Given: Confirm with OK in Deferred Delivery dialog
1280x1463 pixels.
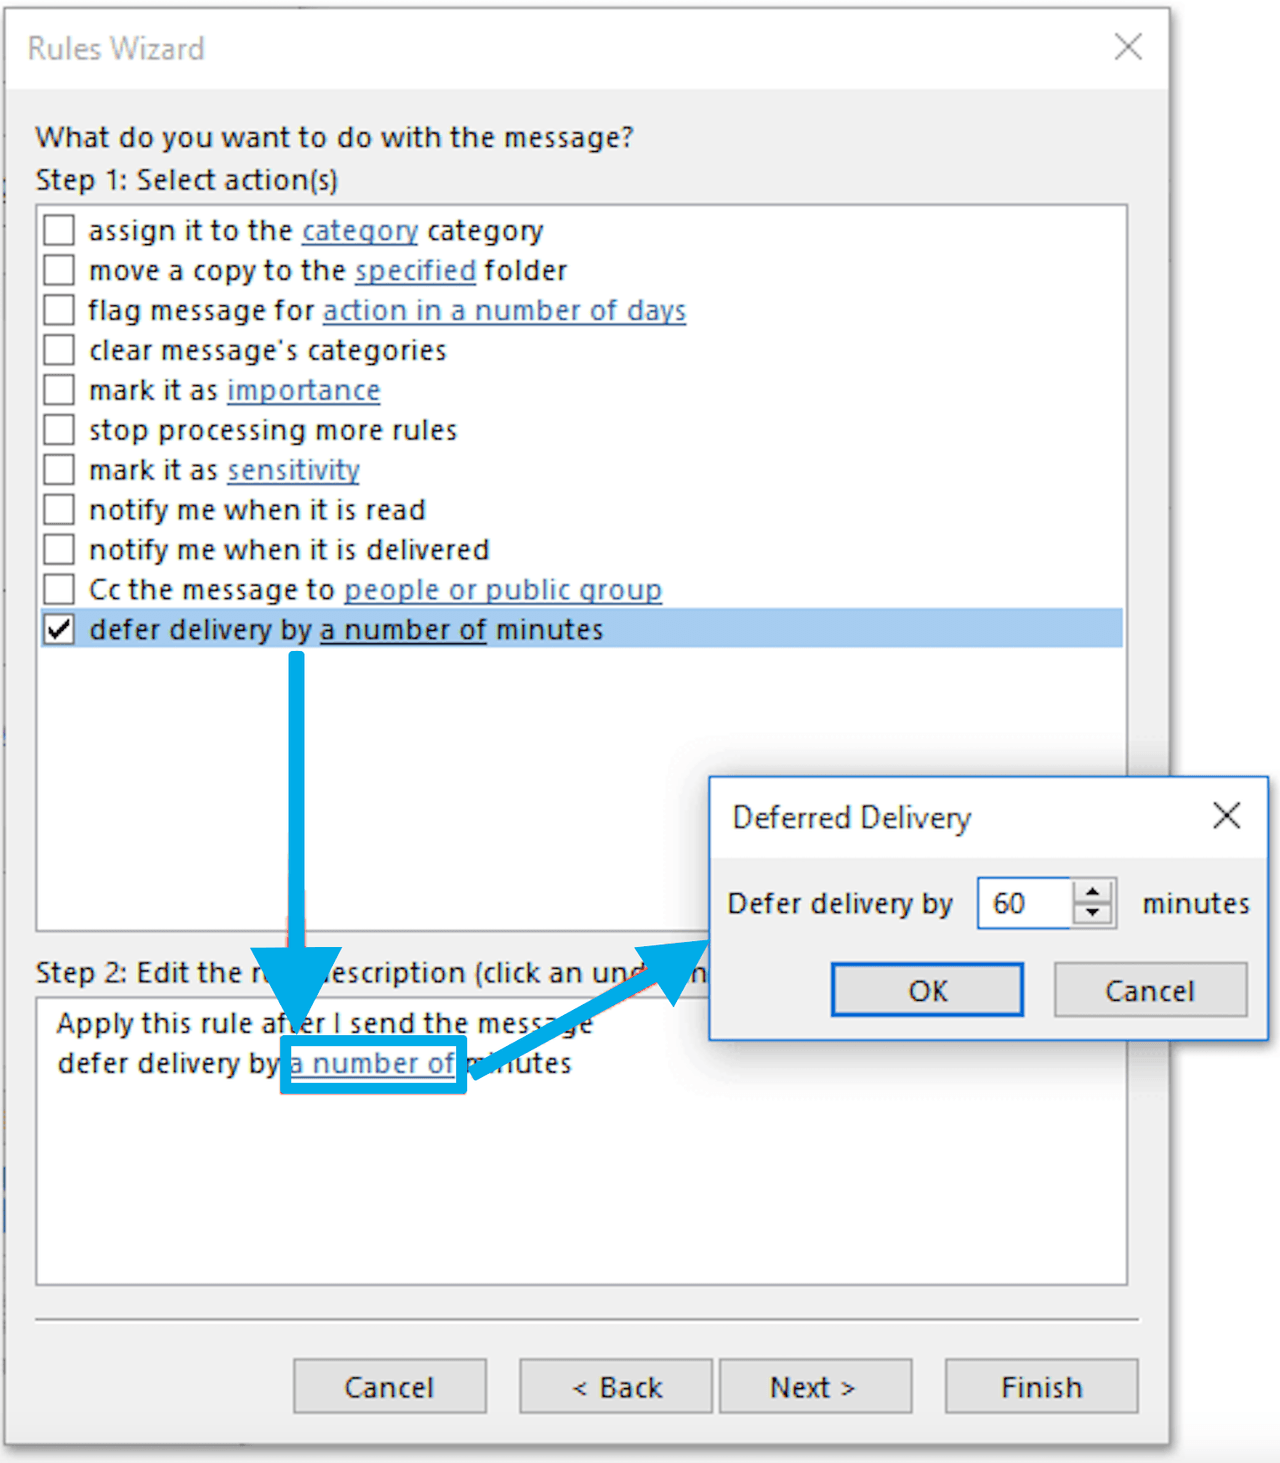Looking at the screenshot, I should (926, 990).
